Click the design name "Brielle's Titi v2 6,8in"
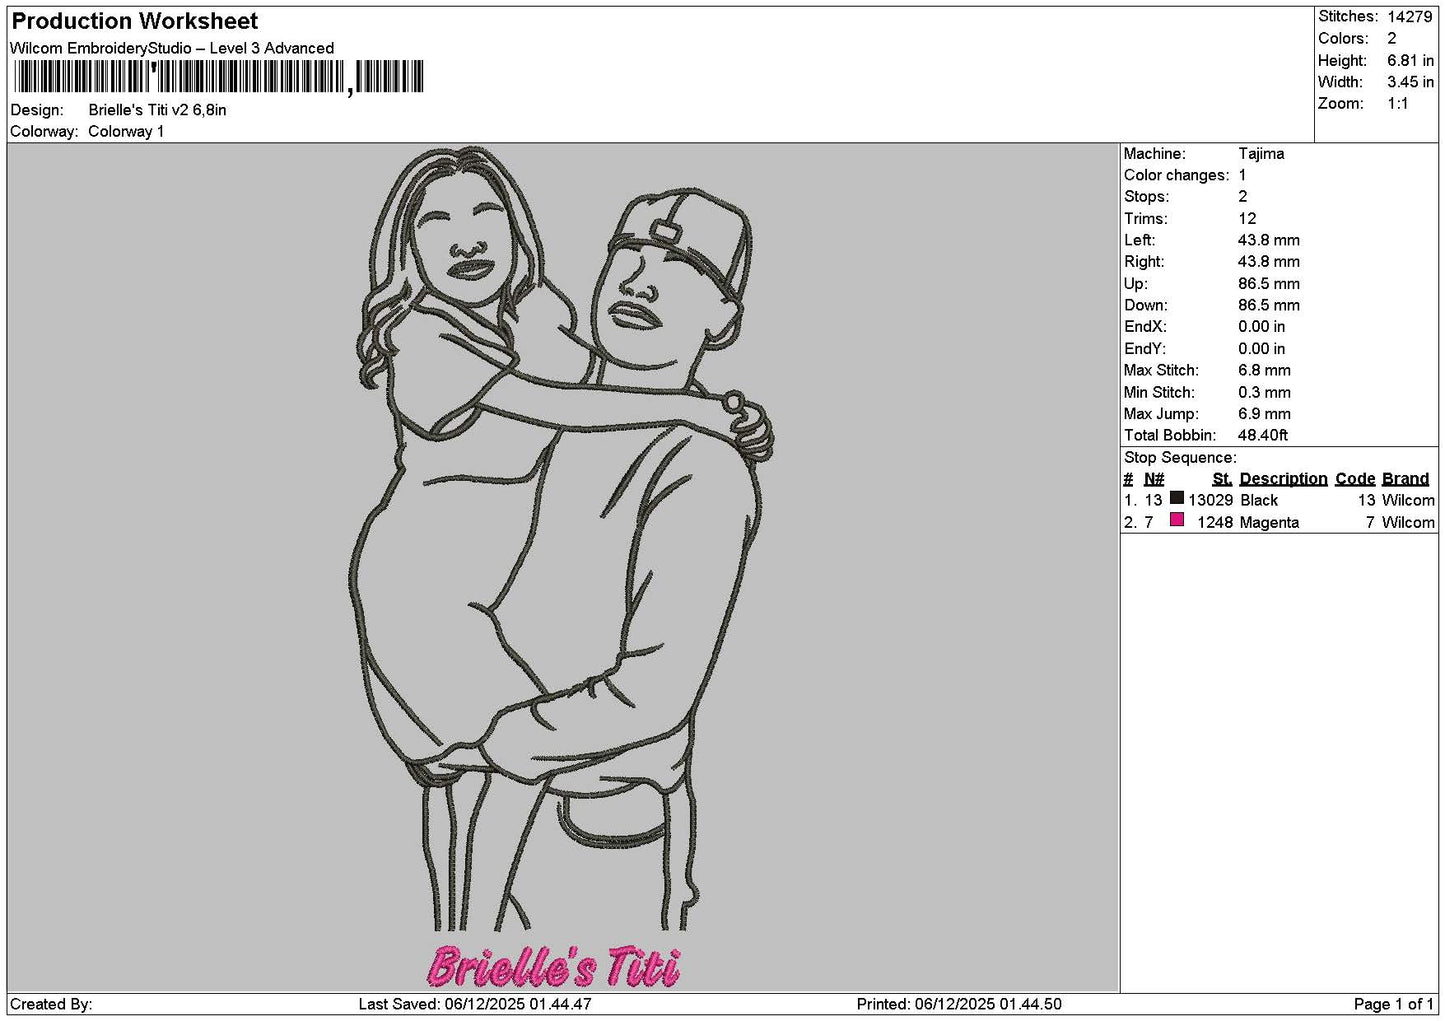This screenshot has height=1021, width=1445. pos(157,110)
